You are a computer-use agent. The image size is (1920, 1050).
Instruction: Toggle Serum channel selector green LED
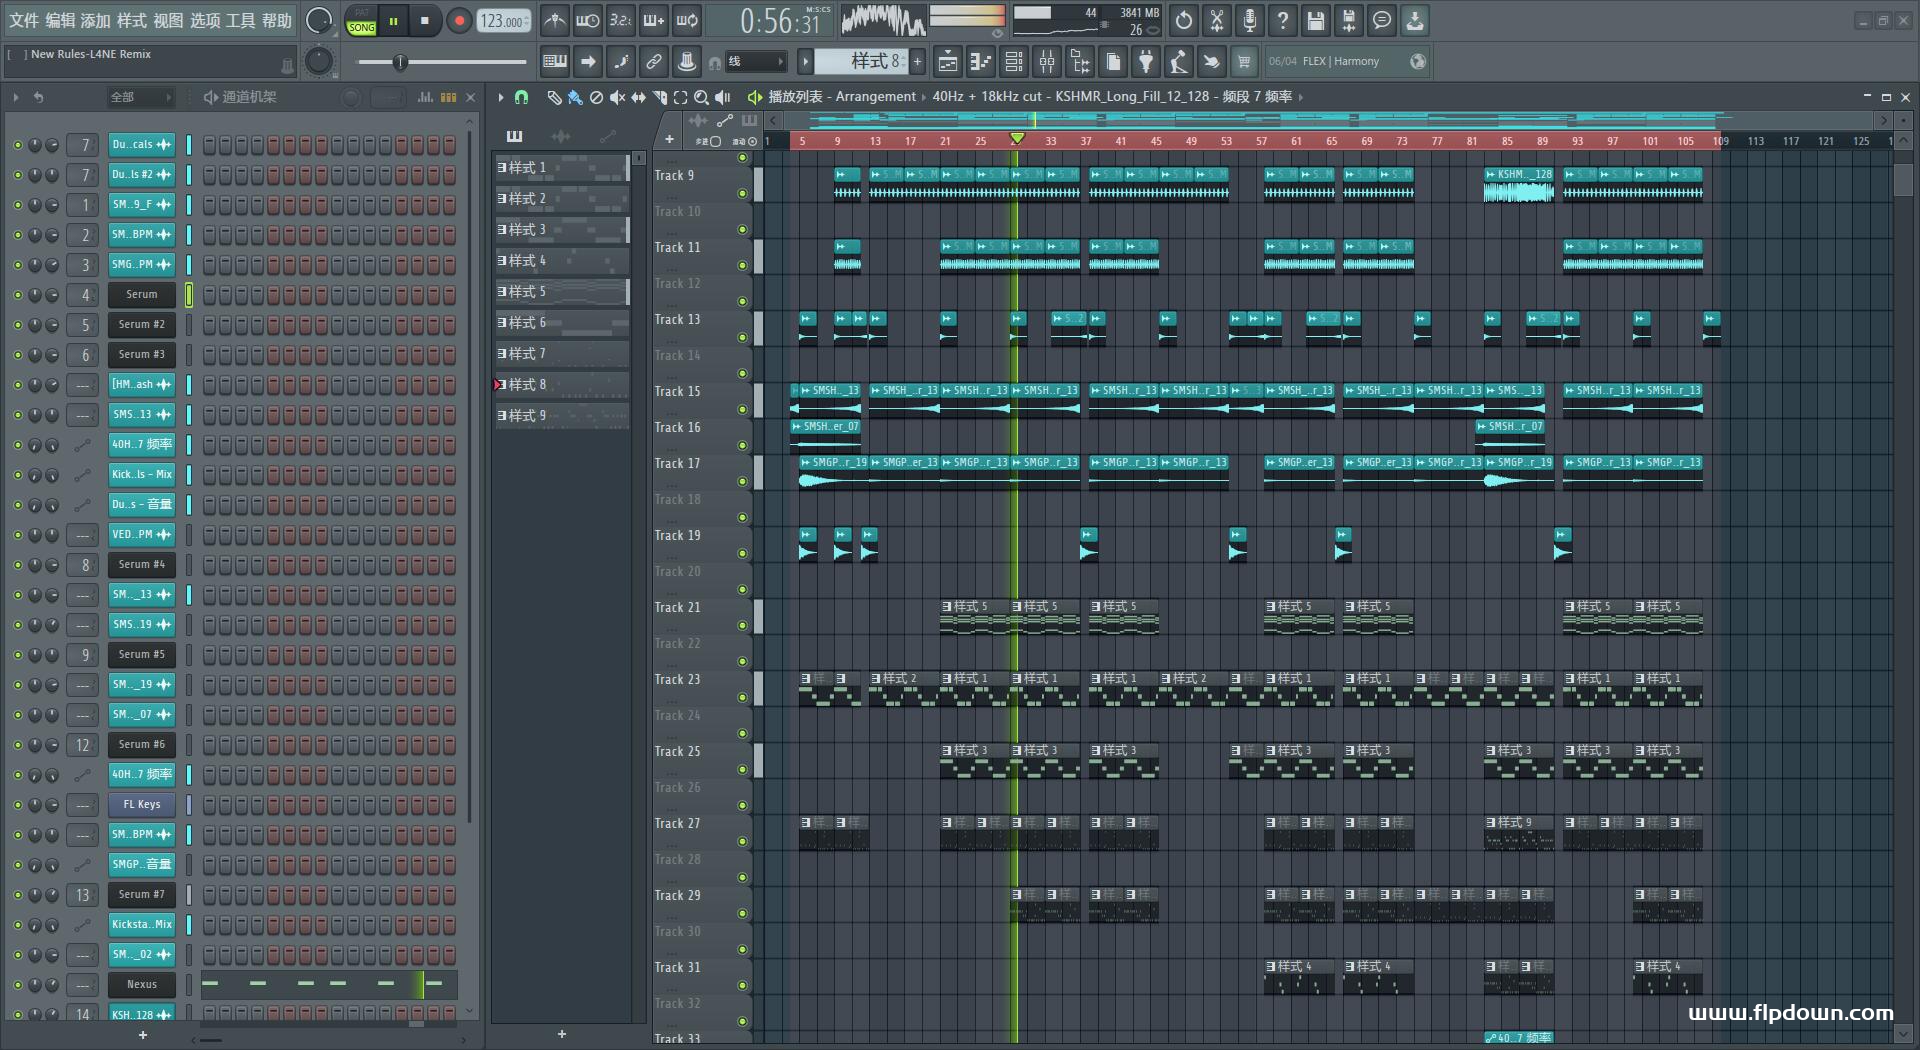pos(188,294)
